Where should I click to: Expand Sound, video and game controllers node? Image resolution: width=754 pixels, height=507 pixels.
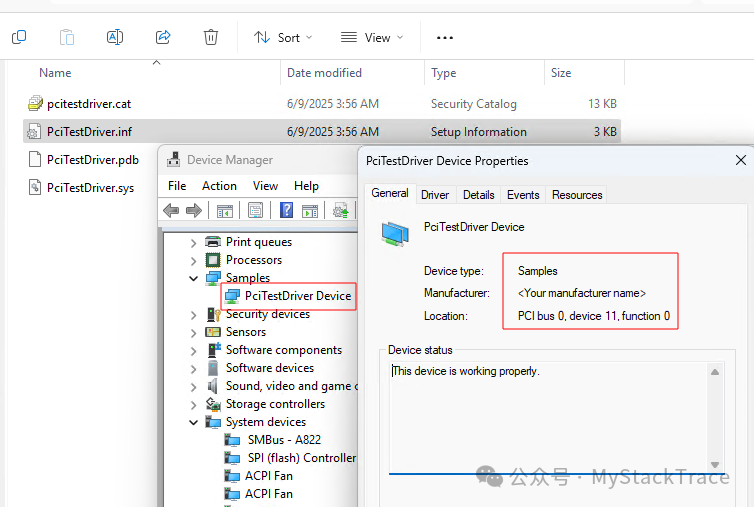(x=193, y=387)
